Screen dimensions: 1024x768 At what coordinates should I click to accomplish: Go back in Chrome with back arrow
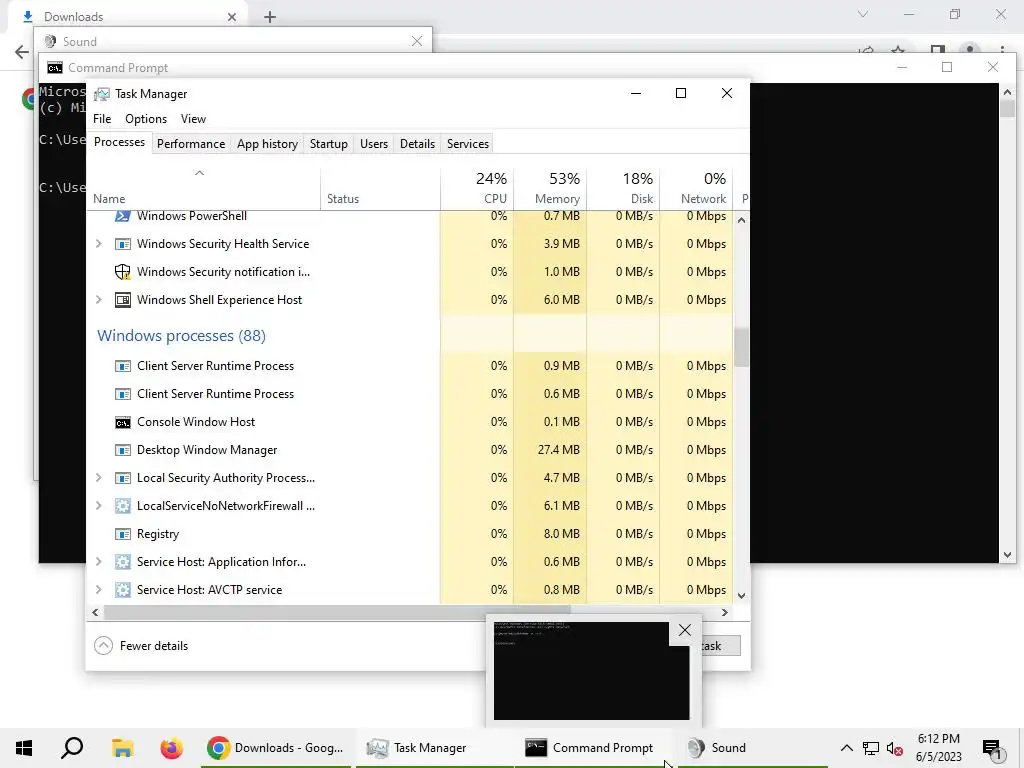[22, 52]
